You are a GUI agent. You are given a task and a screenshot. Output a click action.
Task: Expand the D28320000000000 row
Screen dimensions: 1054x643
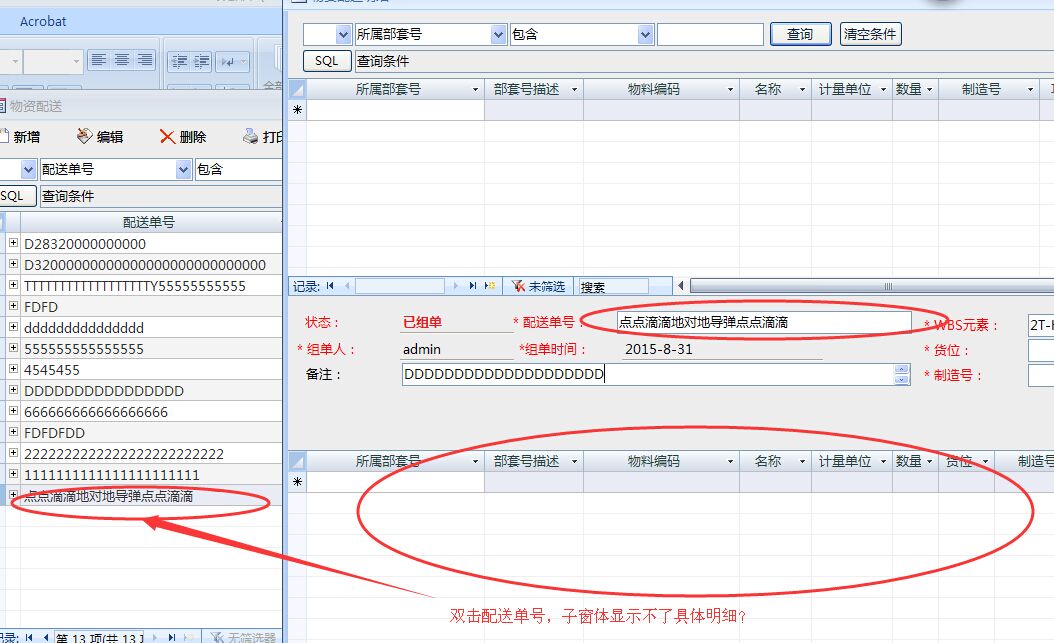click(x=13, y=244)
